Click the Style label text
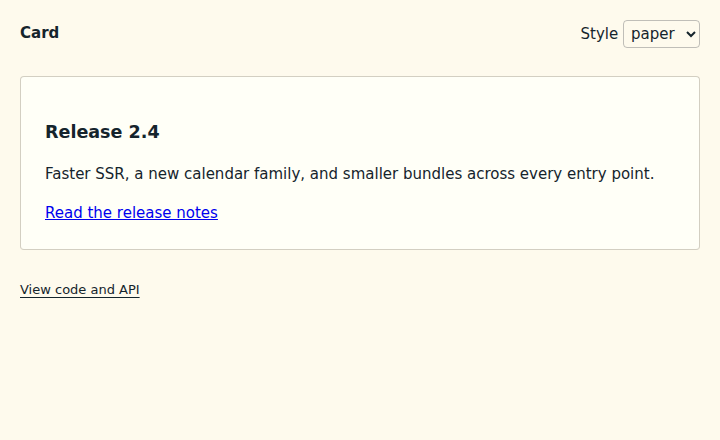720x440 pixels. tap(599, 34)
